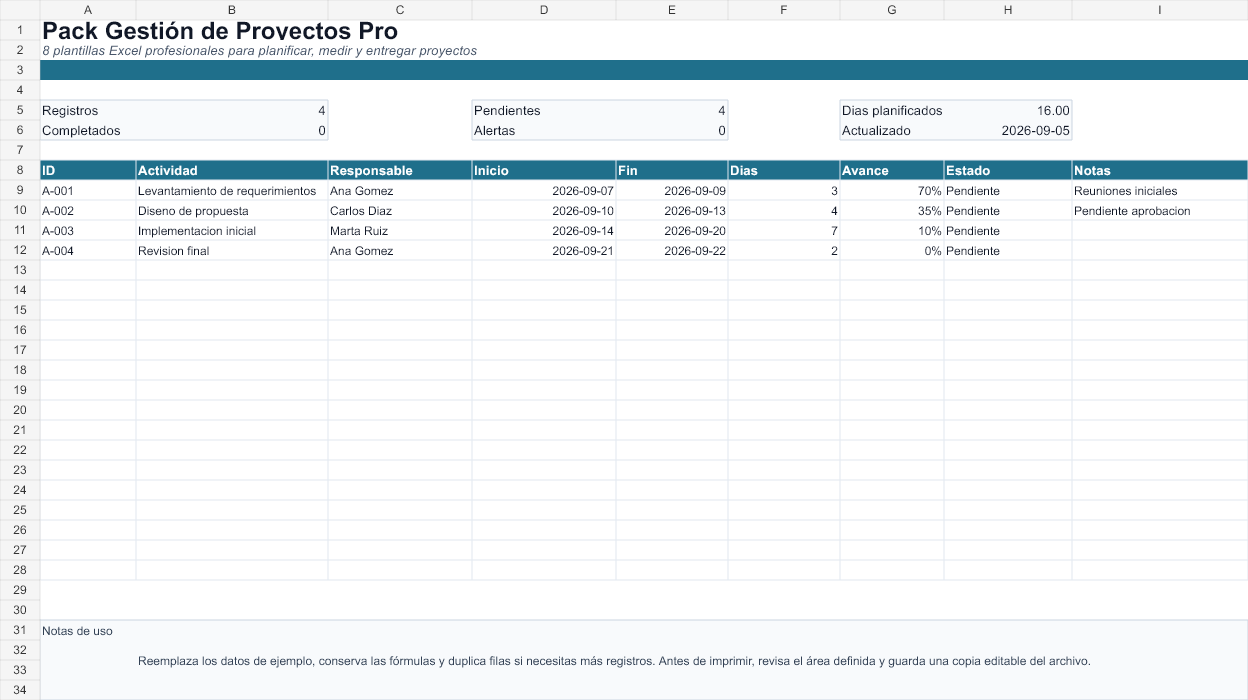The image size is (1248, 700).
Task: Select start date 2026-09-07 cell
Action: pyautogui.click(x=544, y=190)
